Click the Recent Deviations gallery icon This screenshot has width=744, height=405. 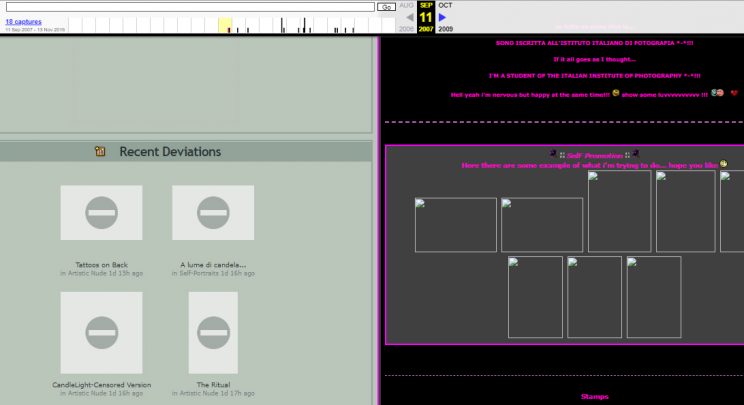tap(100, 152)
